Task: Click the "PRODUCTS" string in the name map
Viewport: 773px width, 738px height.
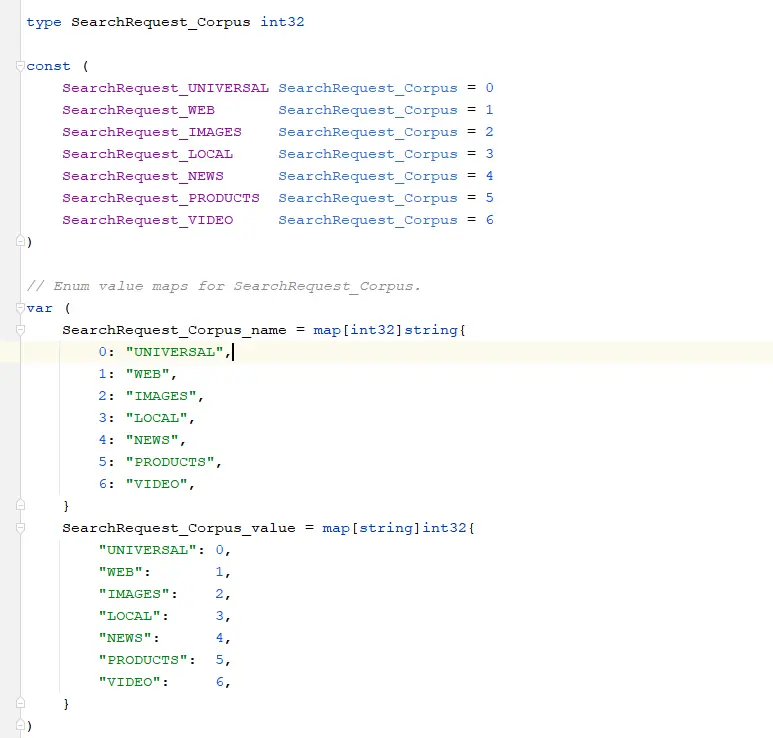Action: pyautogui.click(x=170, y=462)
